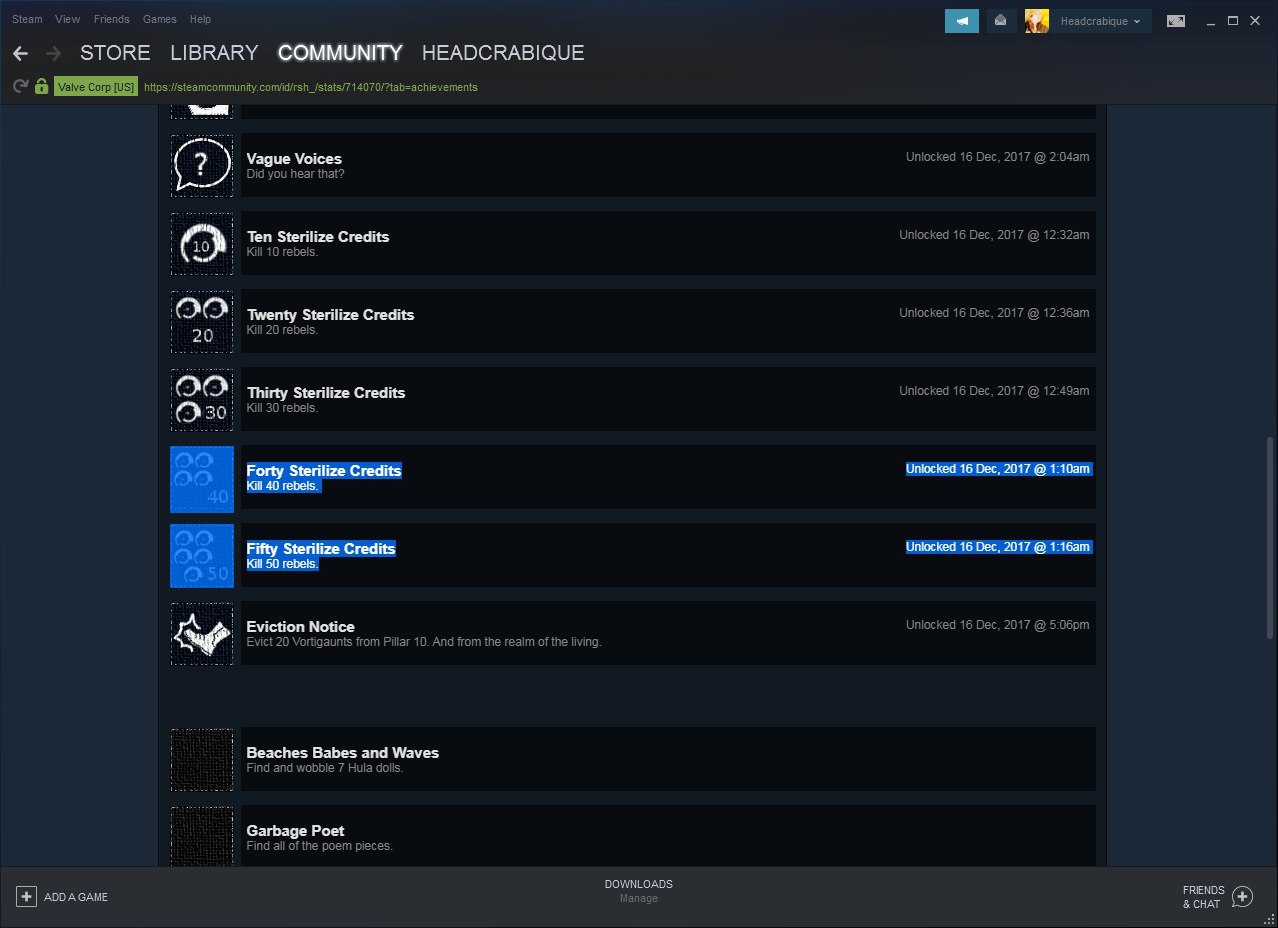1278x928 pixels.
Task: Open the Headcrabique account dropdown
Action: coord(1101,21)
